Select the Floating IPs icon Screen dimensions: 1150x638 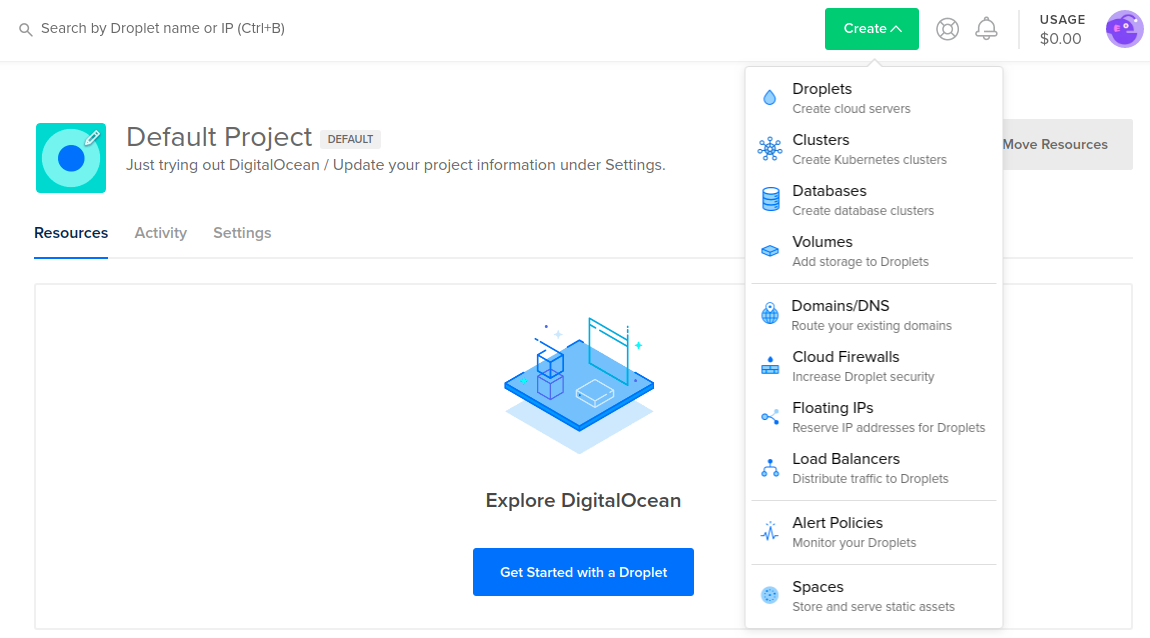769,414
